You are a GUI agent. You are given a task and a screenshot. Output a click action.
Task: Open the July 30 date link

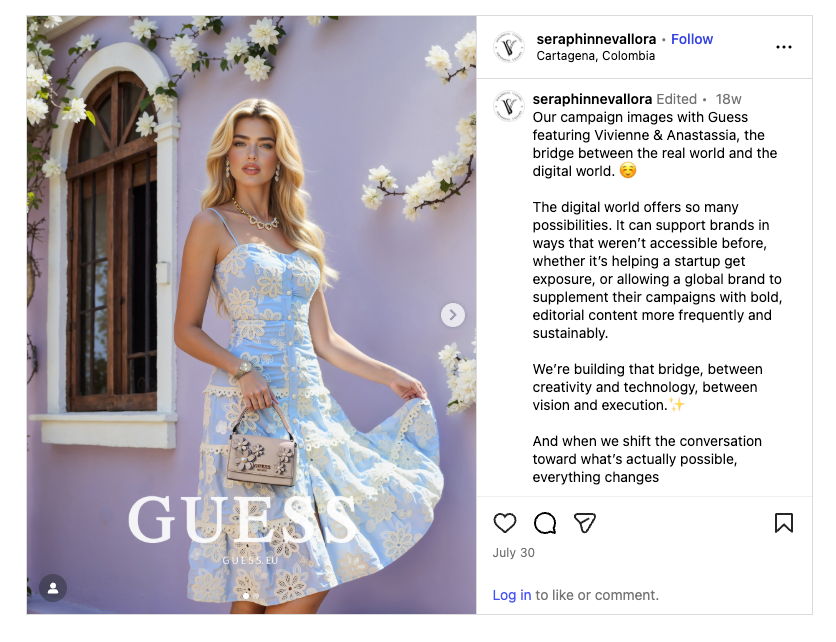pos(513,553)
